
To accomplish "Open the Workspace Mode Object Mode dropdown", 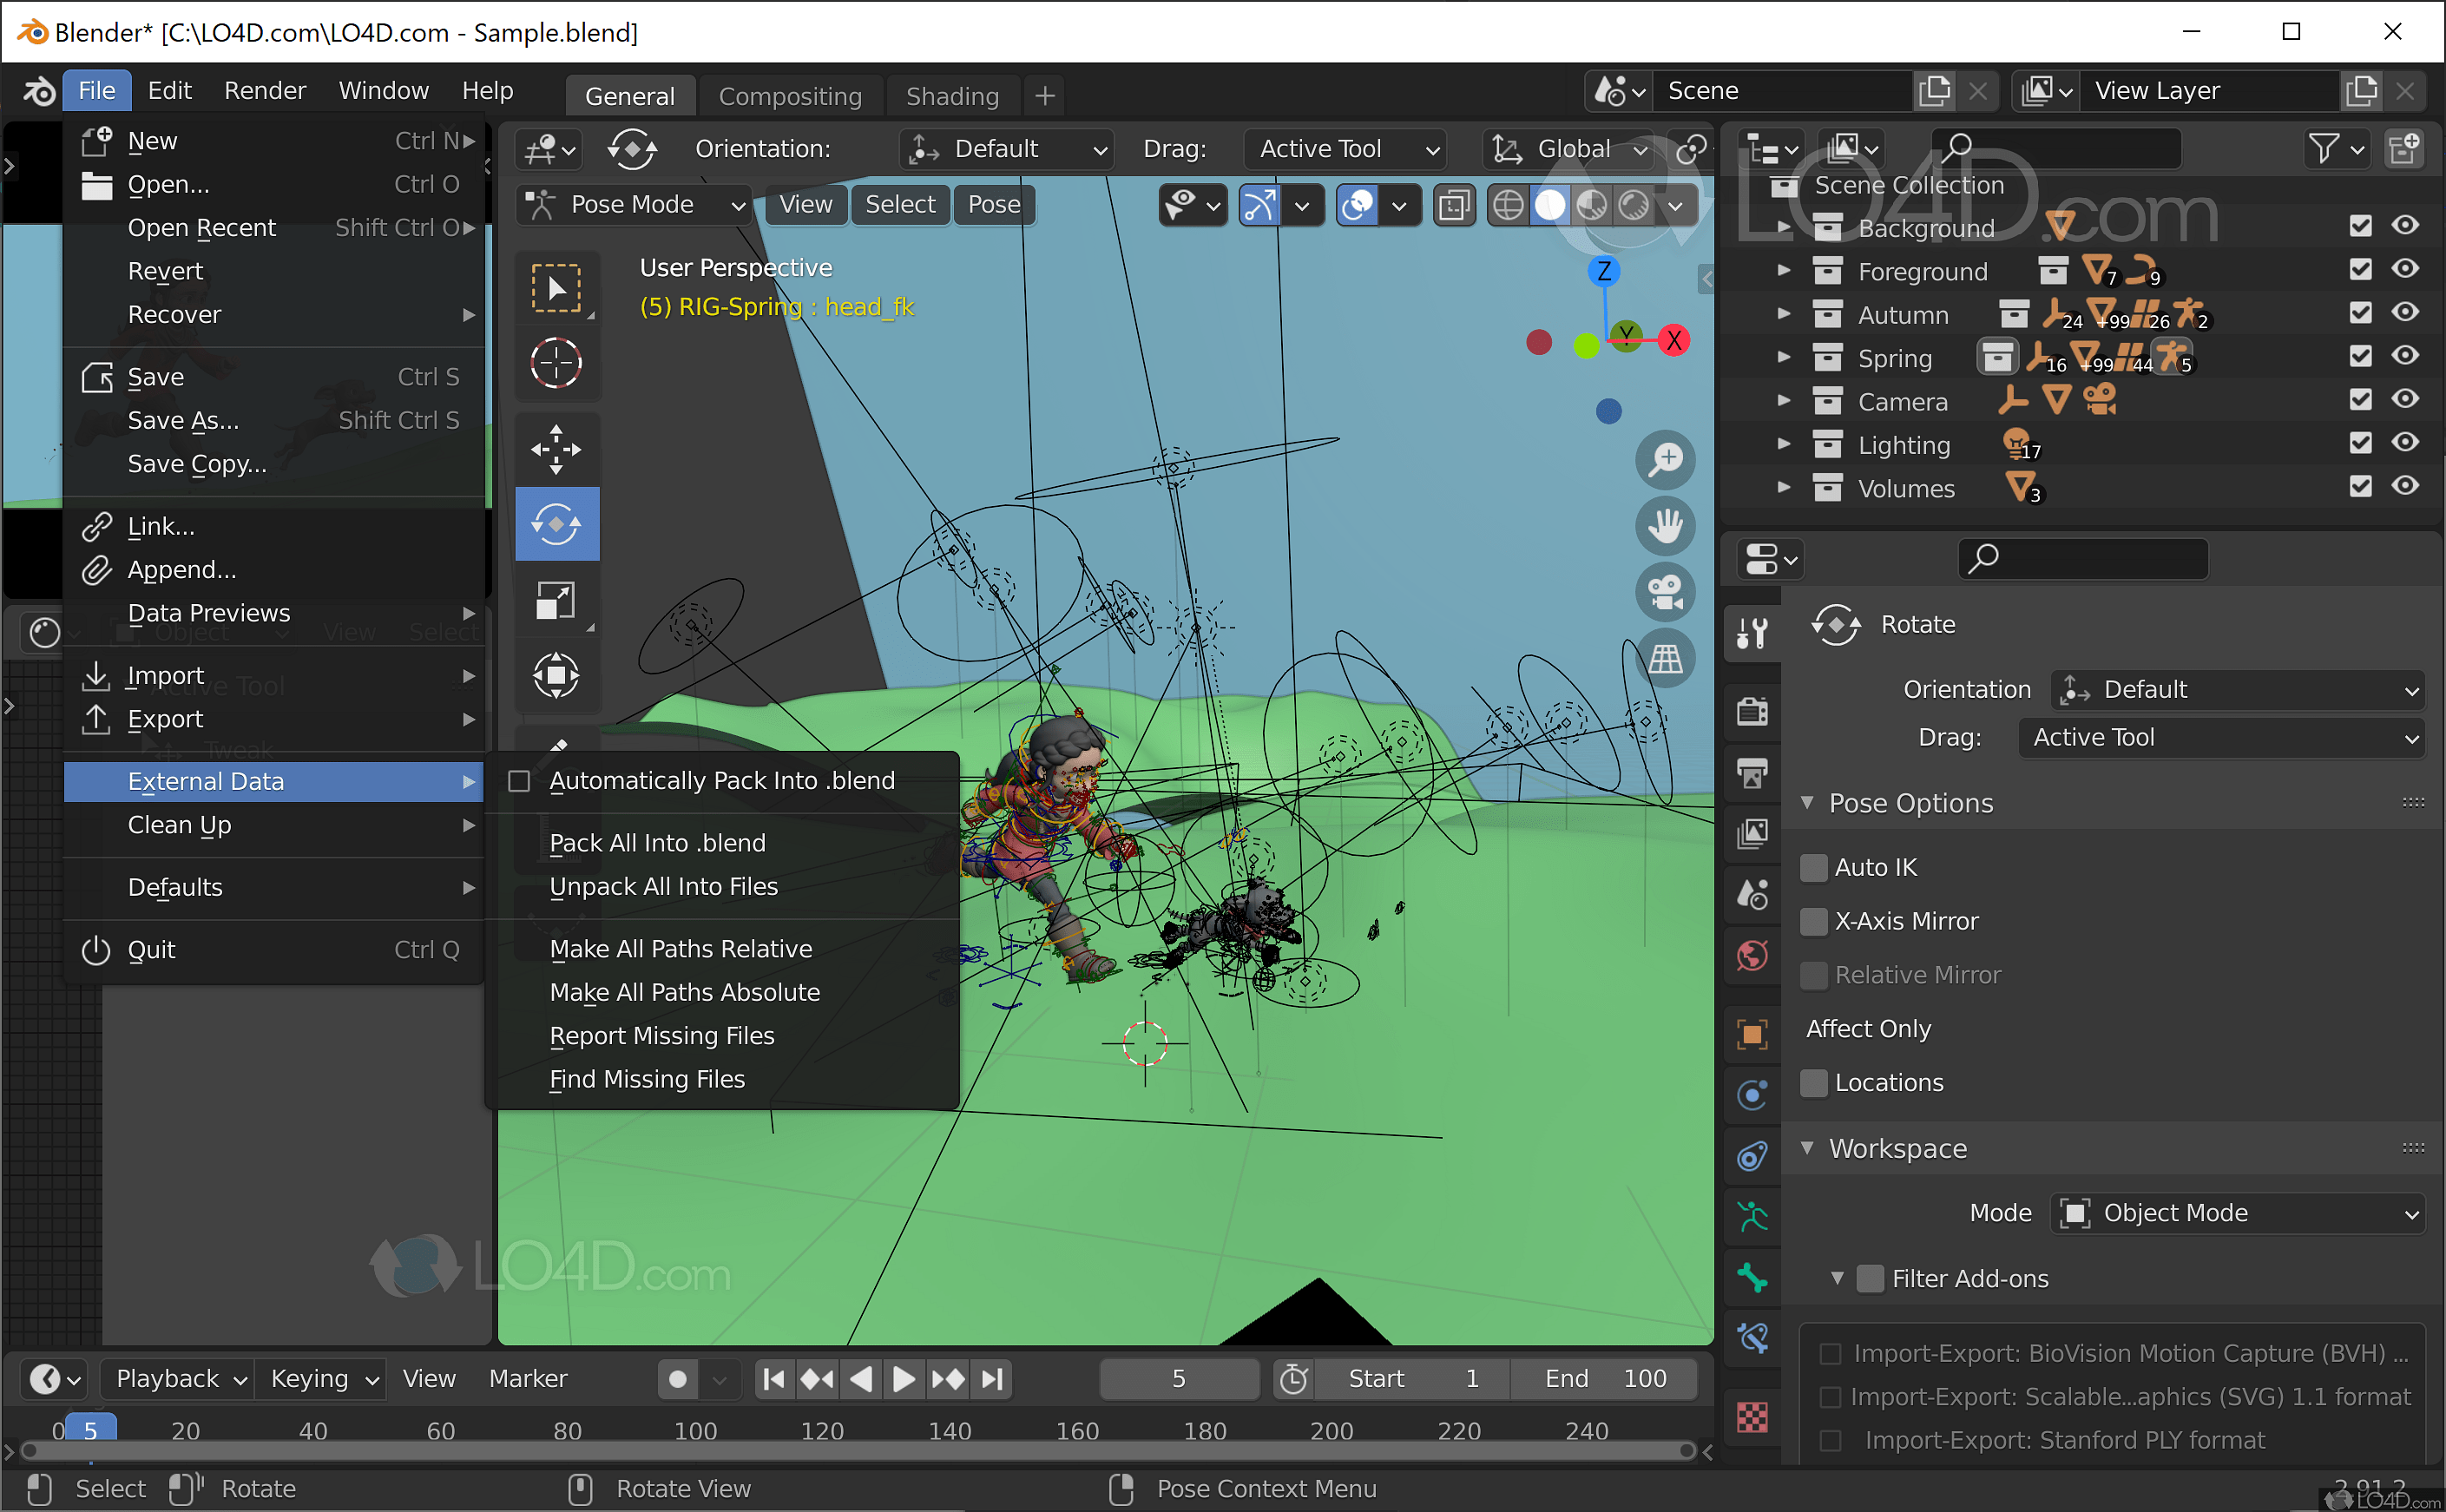I will (x=2236, y=1213).
